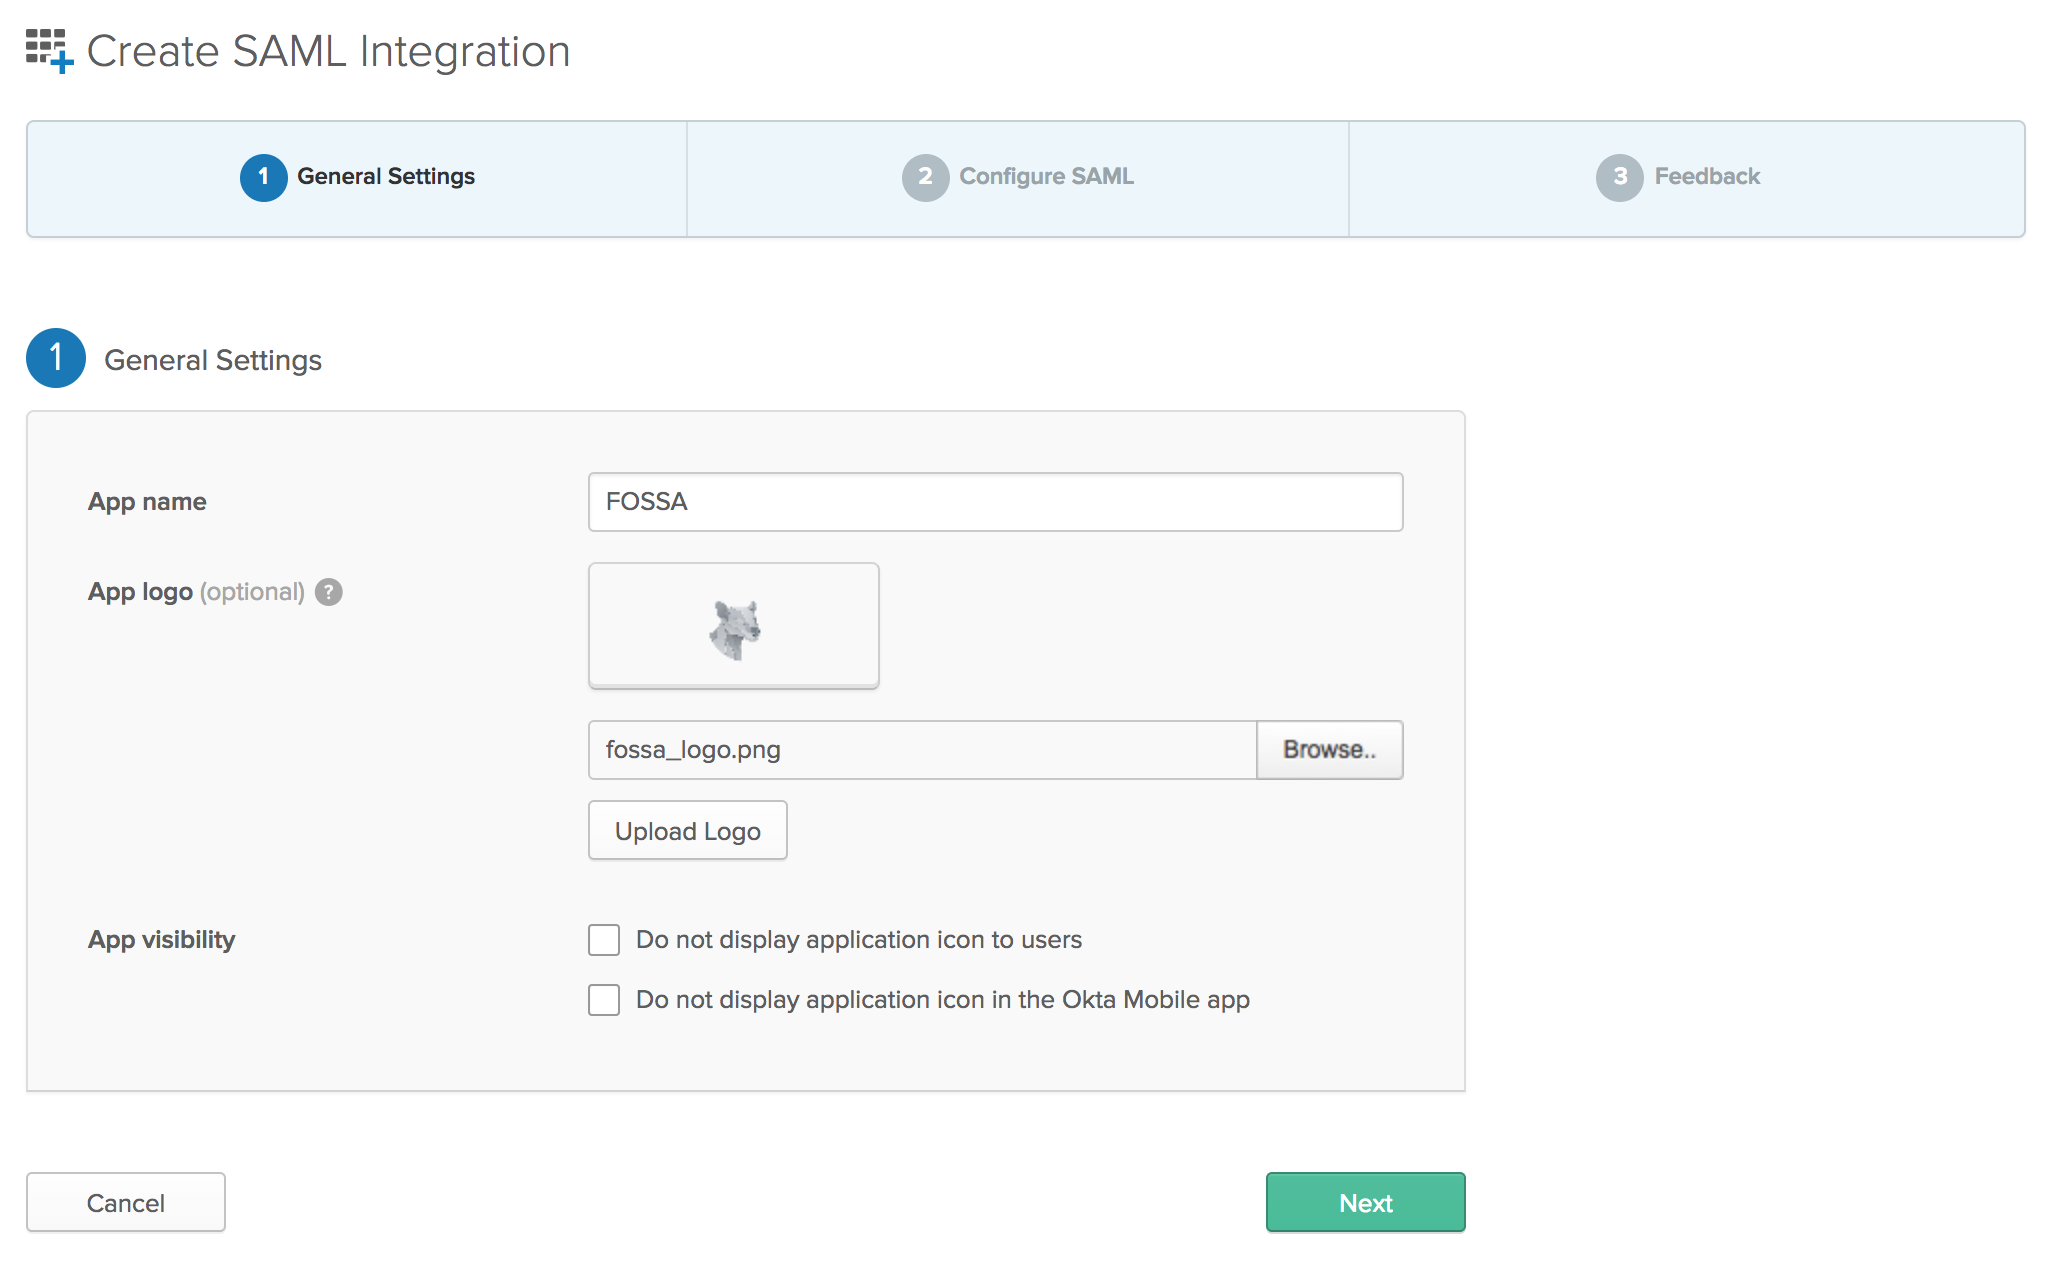Click the step 3 circle icon

point(1619,177)
